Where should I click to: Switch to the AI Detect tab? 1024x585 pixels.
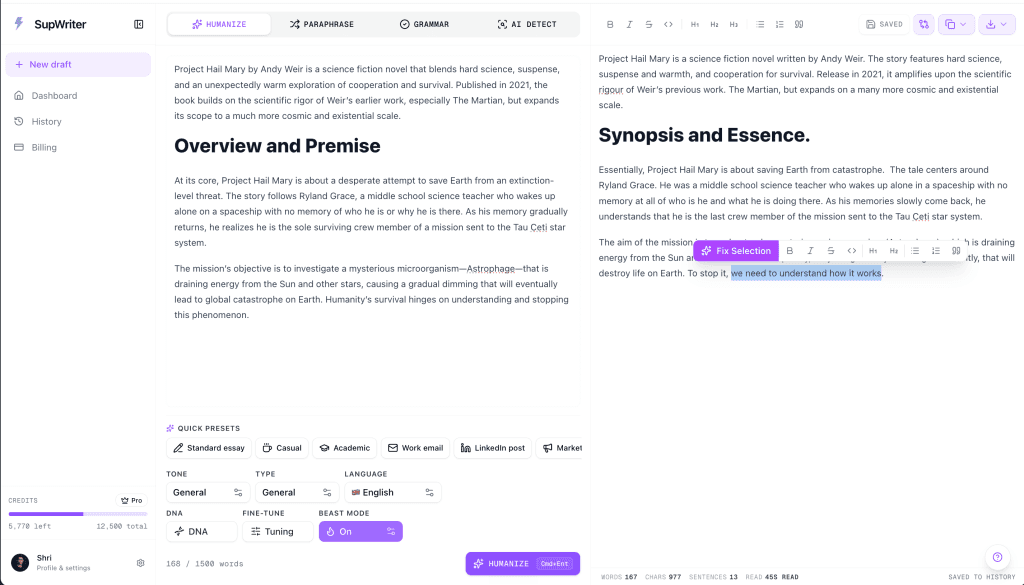(x=527, y=24)
